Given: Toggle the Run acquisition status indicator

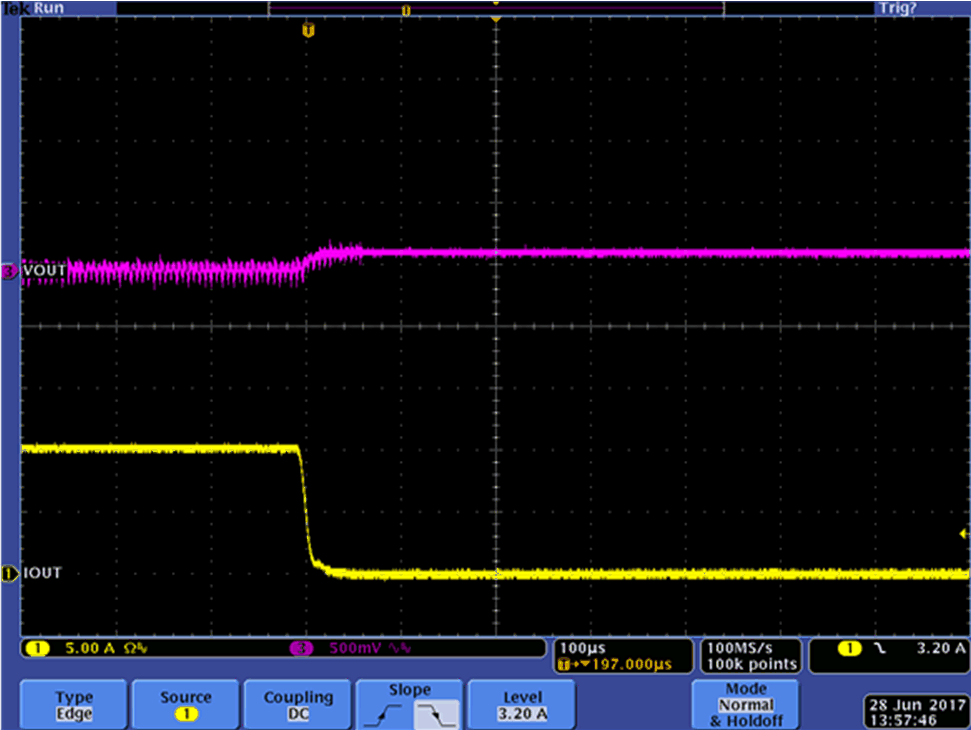Looking at the screenshot, I should (50, 8).
